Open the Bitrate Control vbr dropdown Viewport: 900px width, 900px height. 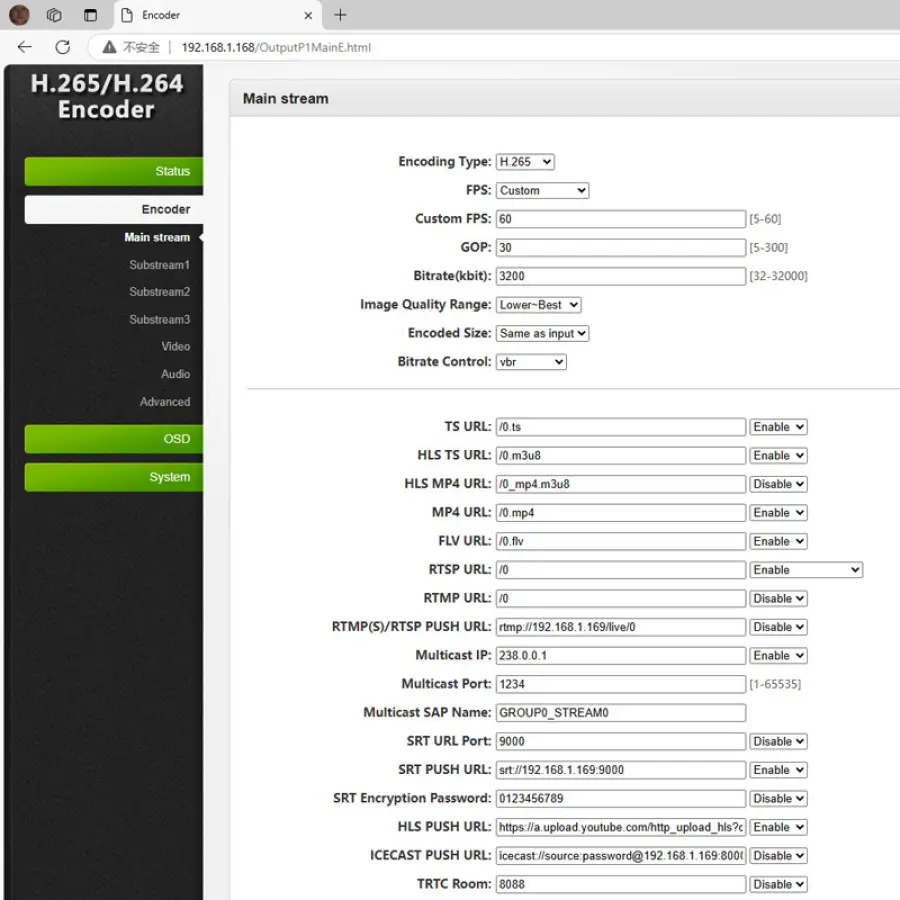(531, 362)
